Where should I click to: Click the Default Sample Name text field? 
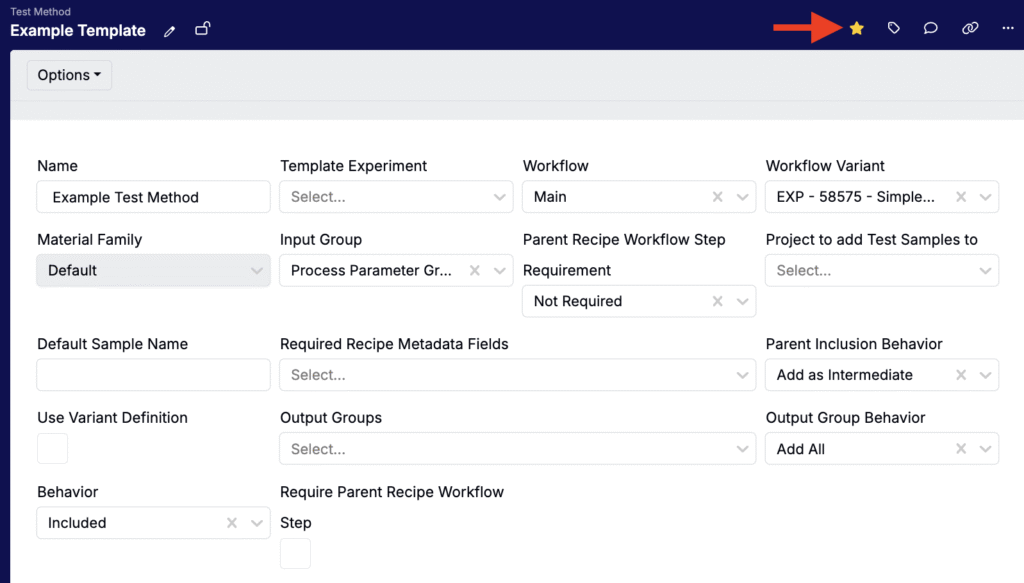[153, 375]
